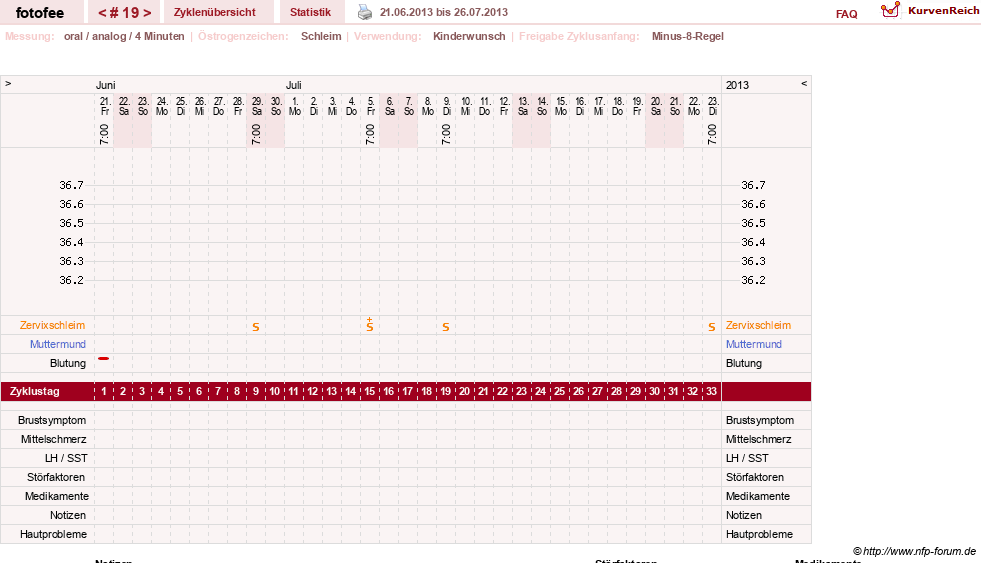Click the S mucus symbol on 23 July

pyautogui.click(x=711, y=327)
